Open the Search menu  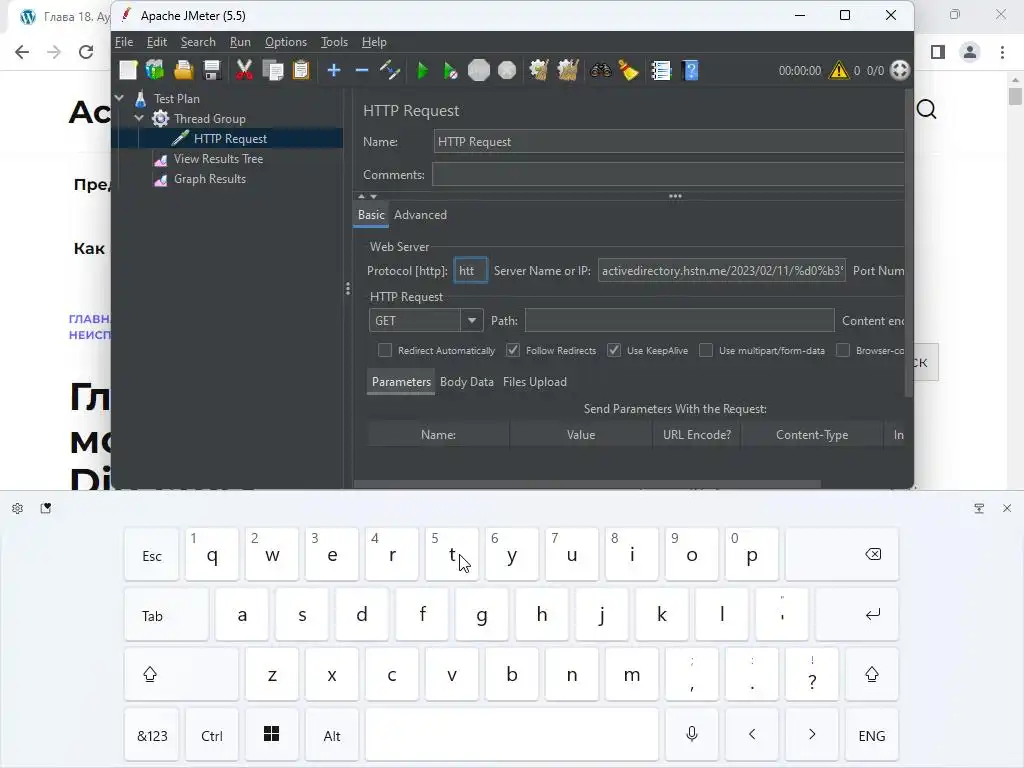198,42
